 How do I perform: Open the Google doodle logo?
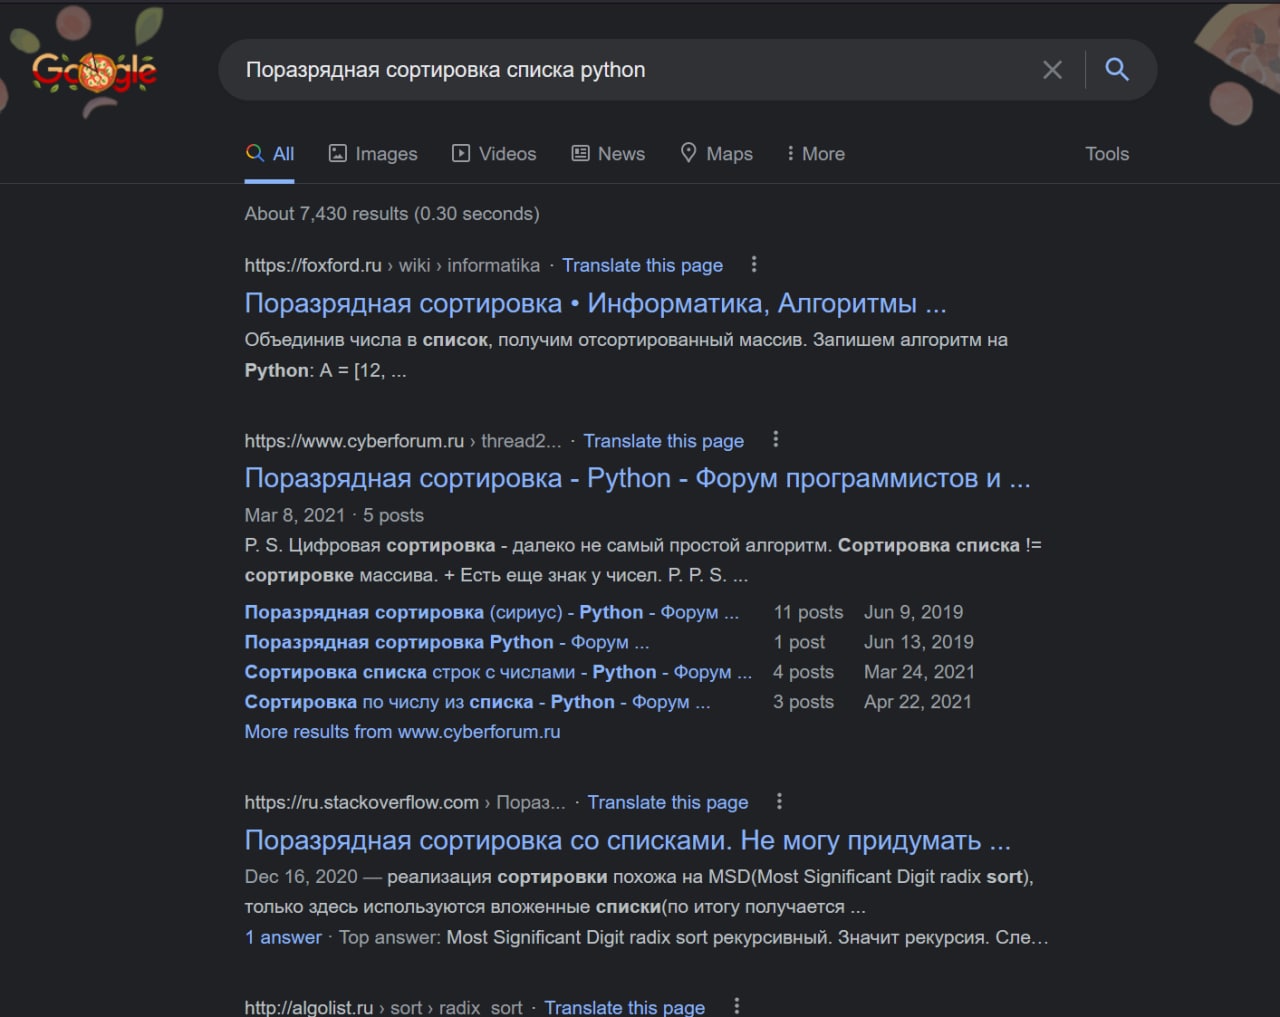[x=95, y=72]
